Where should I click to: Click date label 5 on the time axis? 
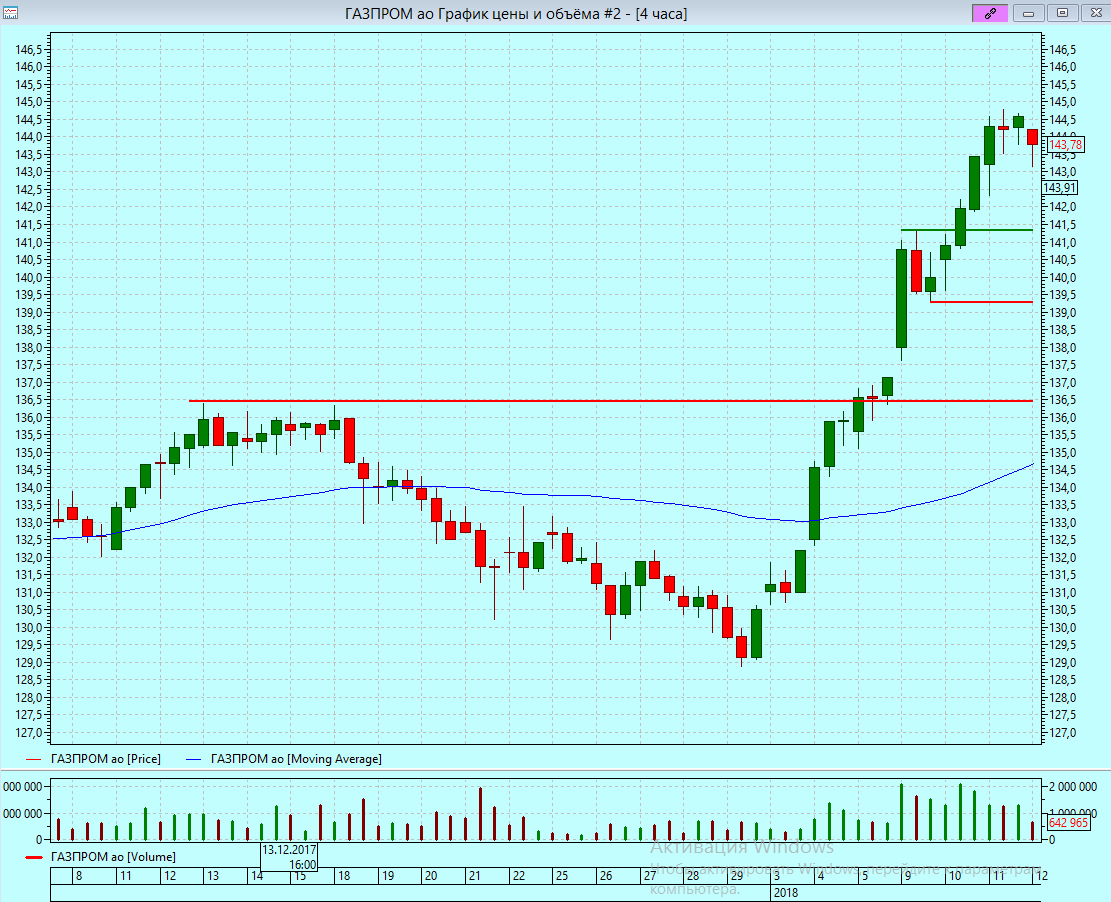[x=864, y=876]
